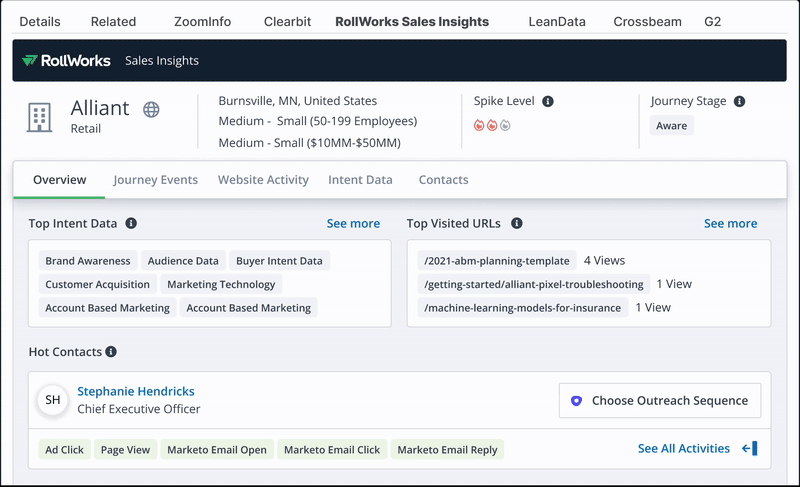Click /2021-abm-planning-template URL chip
The width and height of the screenshot is (800, 487).
(x=497, y=261)
